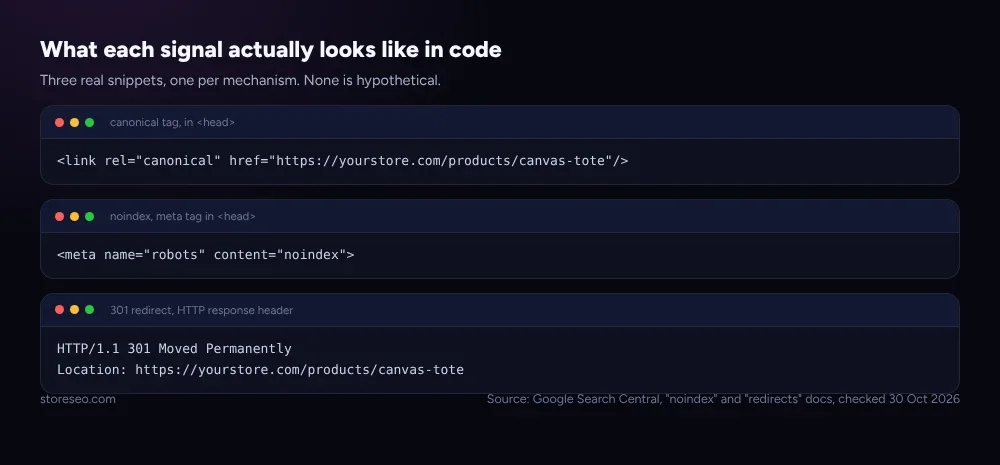
Task: Click green dot on canonical tag window
Action: tap(89, 122)
